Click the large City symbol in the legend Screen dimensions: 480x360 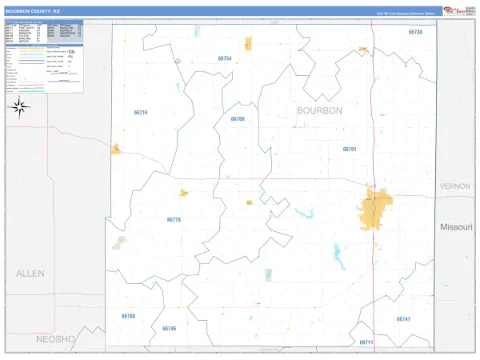(x=72, y=52)
